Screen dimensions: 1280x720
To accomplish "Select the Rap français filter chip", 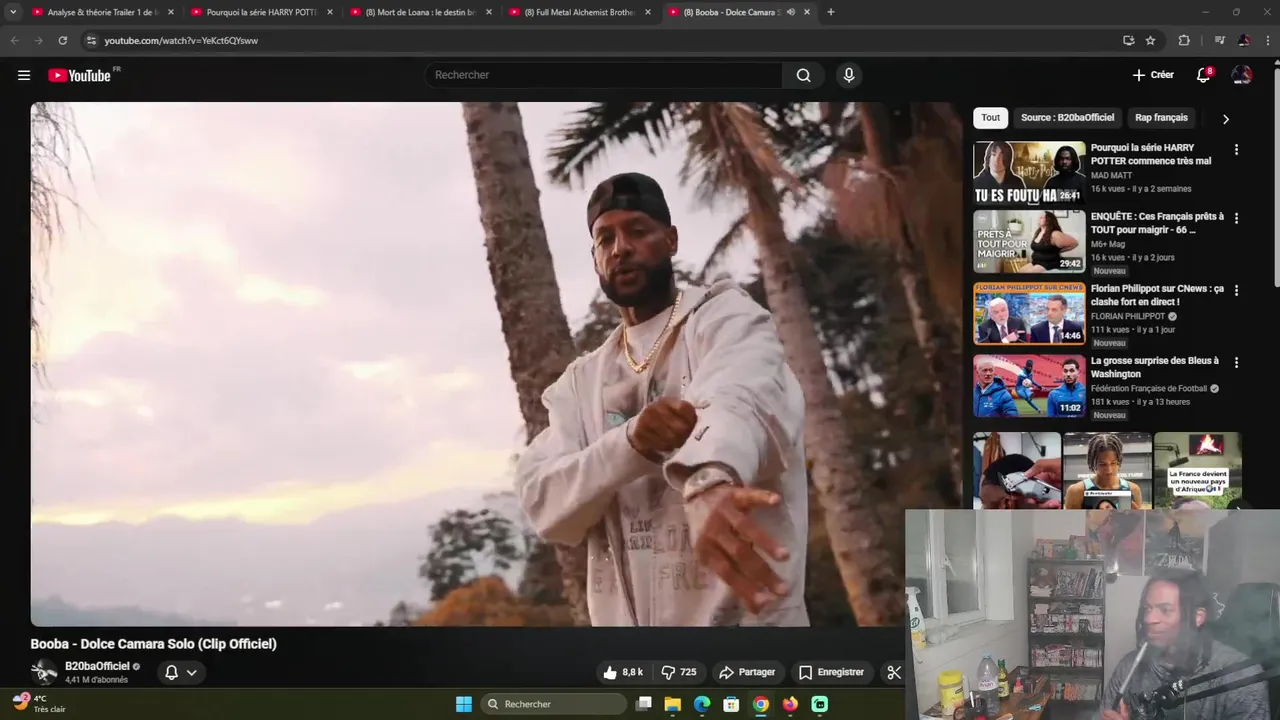I will (x=1161, y=118).
